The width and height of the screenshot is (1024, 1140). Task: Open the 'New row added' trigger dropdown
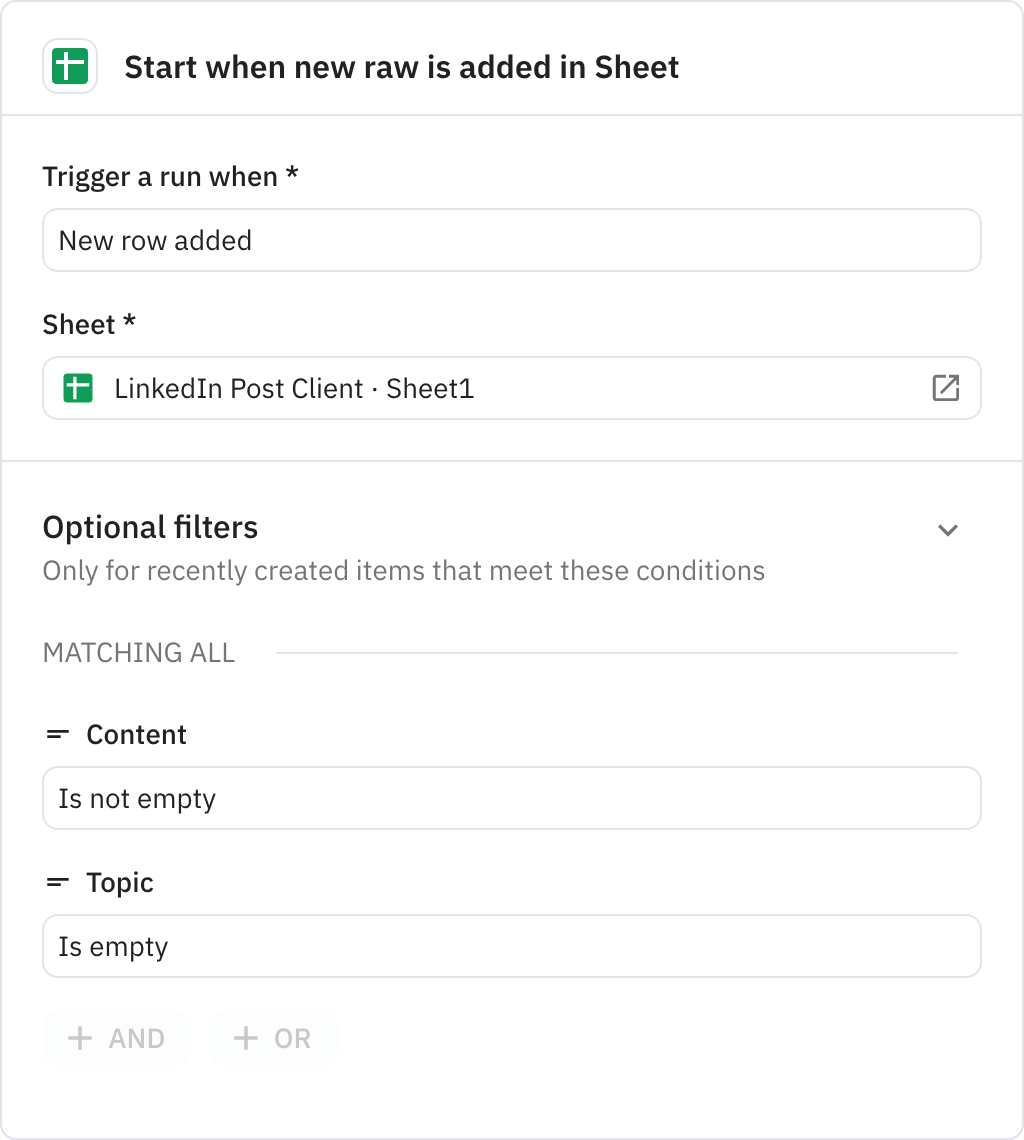(512, 240)
